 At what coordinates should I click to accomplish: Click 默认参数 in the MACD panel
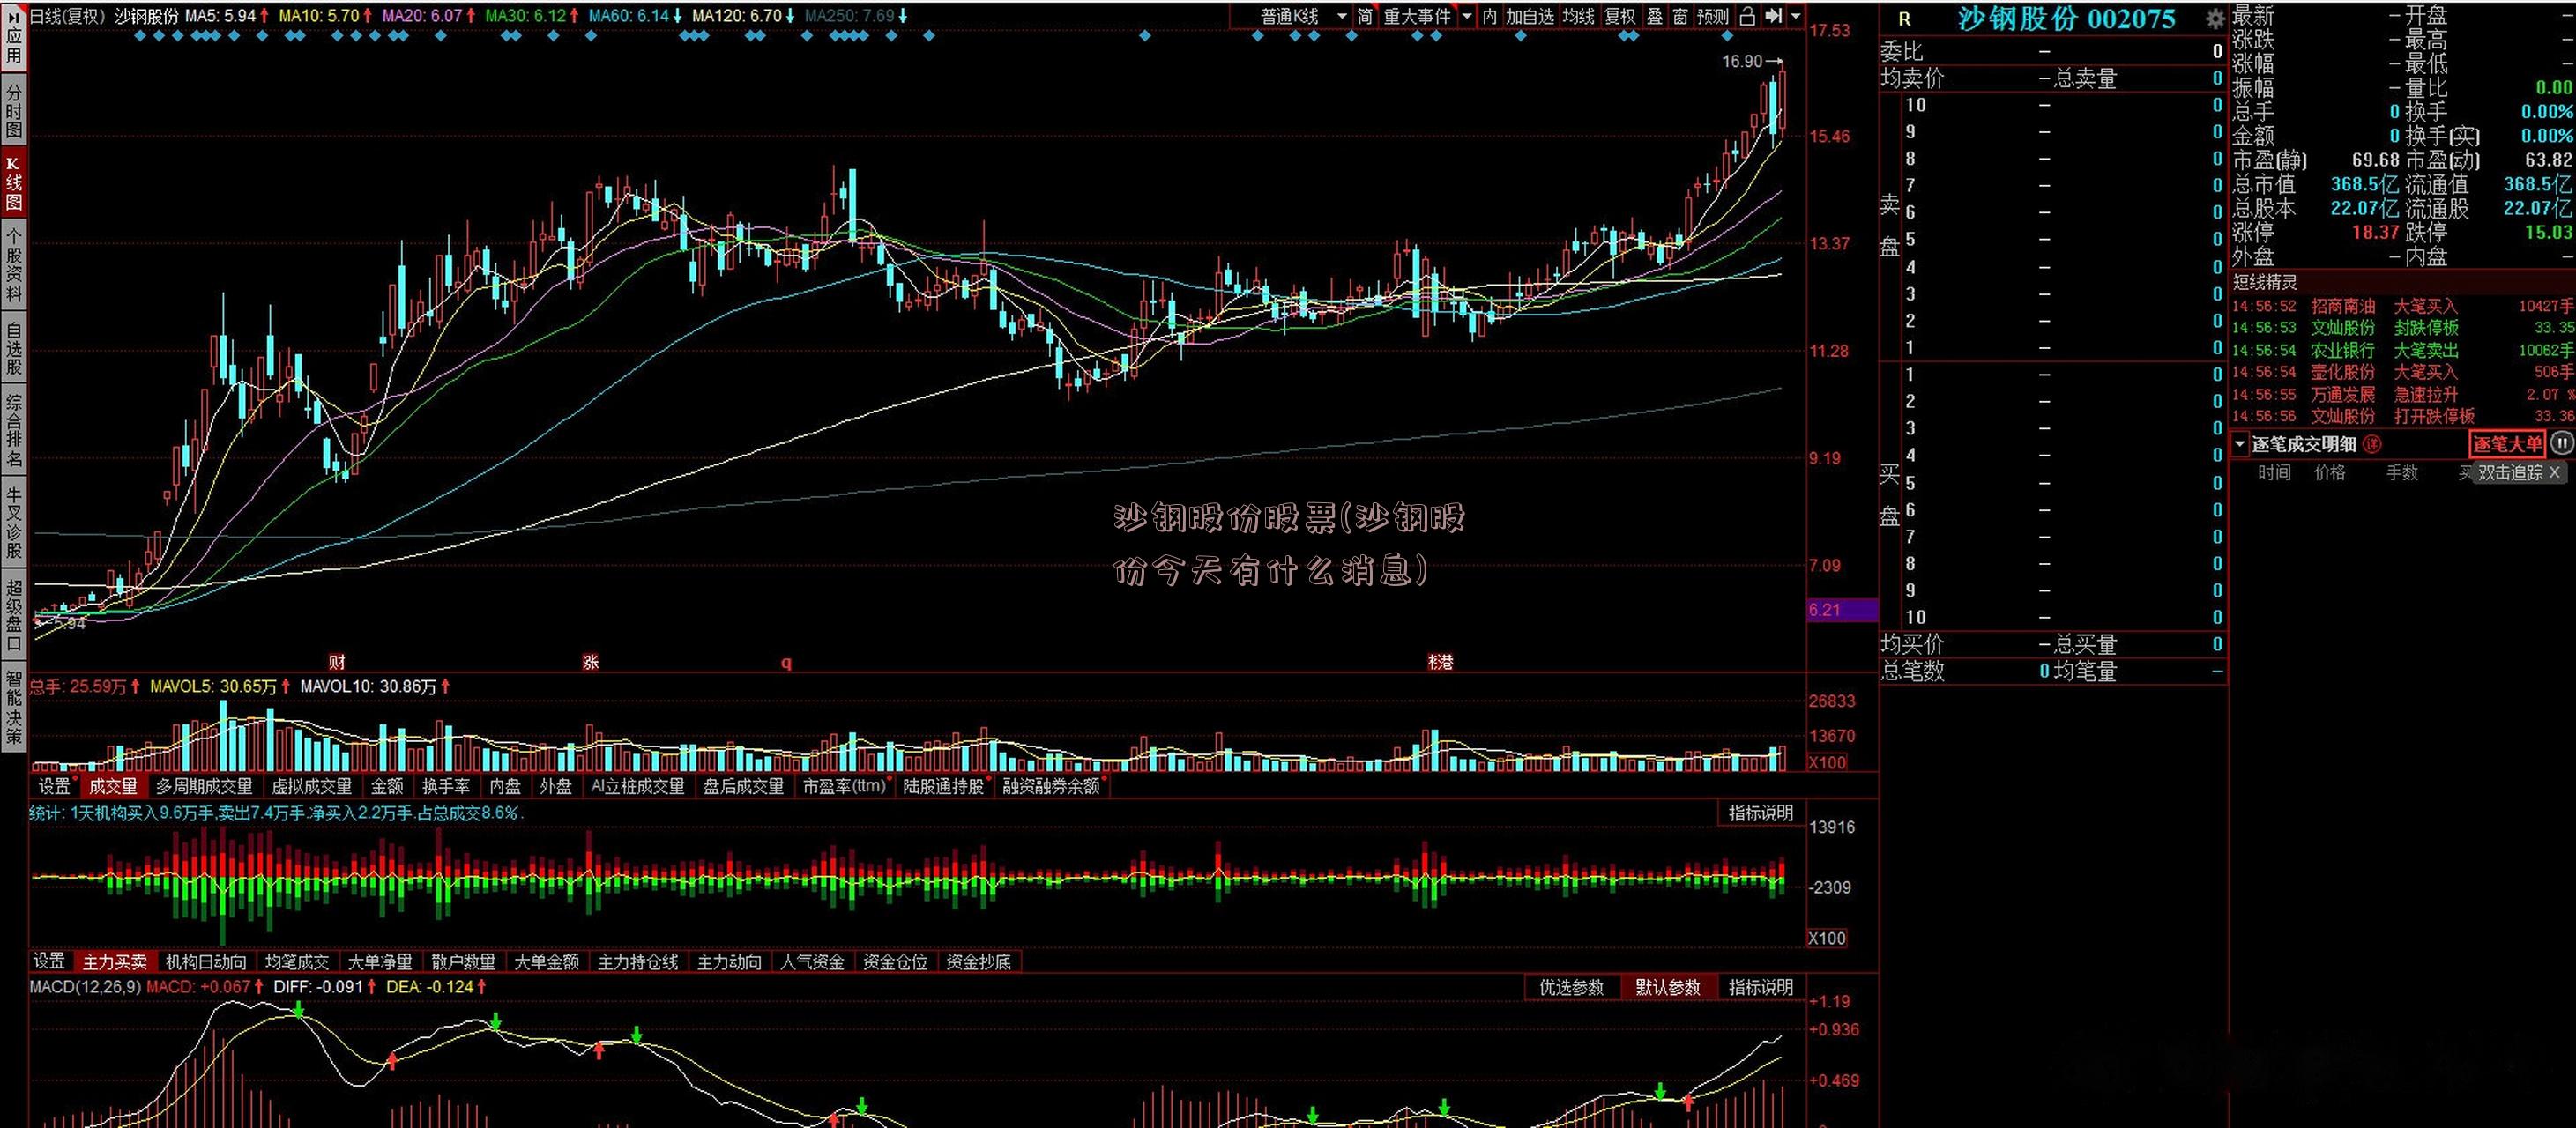[1667, 987]
